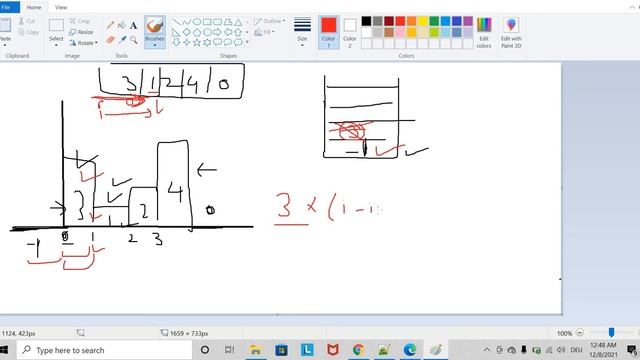The width and height of the screenshot is (640, 360).
Task: Open the Rotate dropdown
Action: 83,43
